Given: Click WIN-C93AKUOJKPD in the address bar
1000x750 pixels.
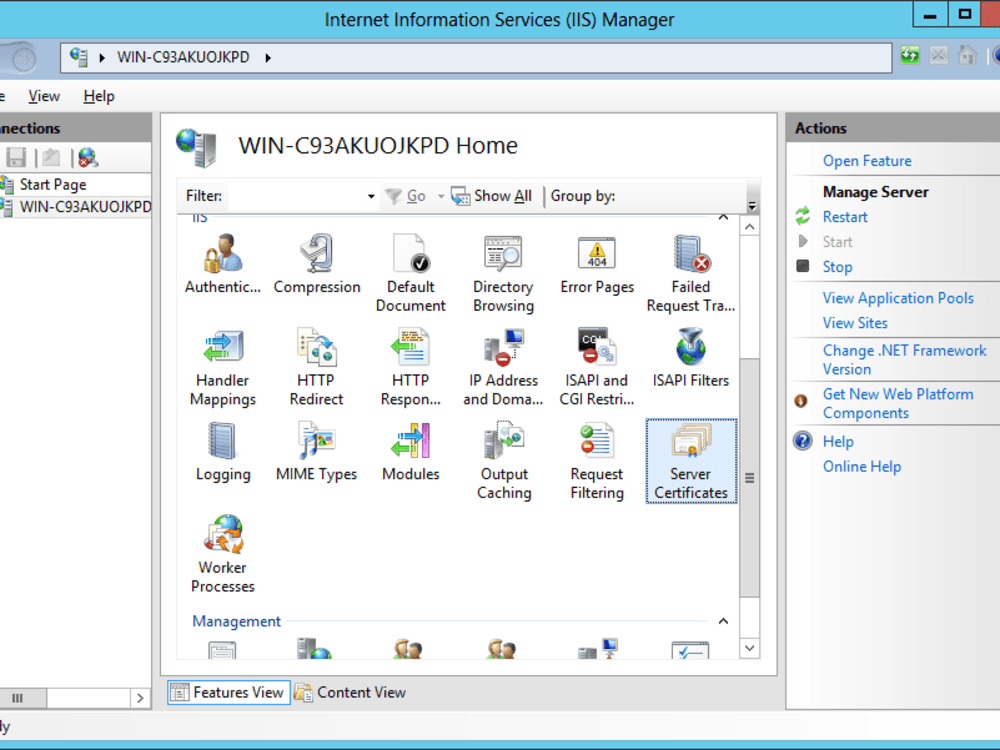Looking at the screenshot, I should tap(183, 57).
